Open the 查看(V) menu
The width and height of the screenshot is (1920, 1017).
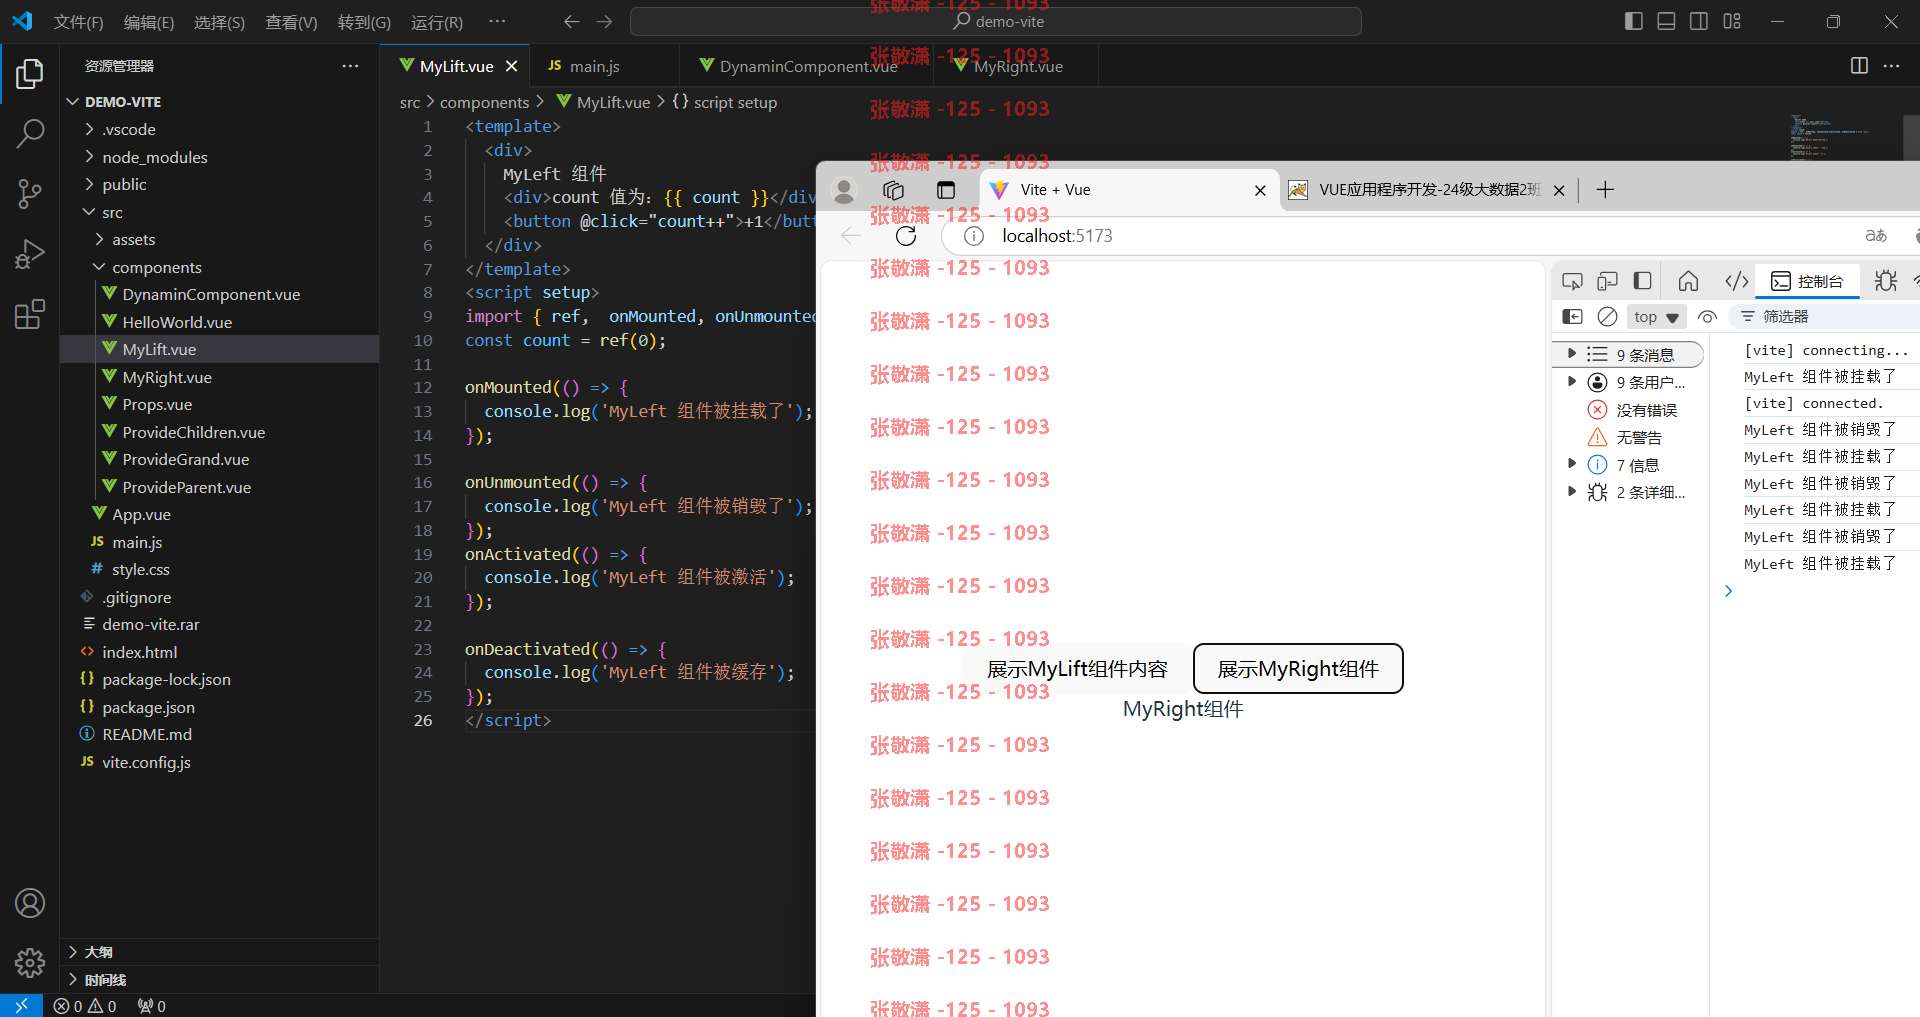[291, 22]
